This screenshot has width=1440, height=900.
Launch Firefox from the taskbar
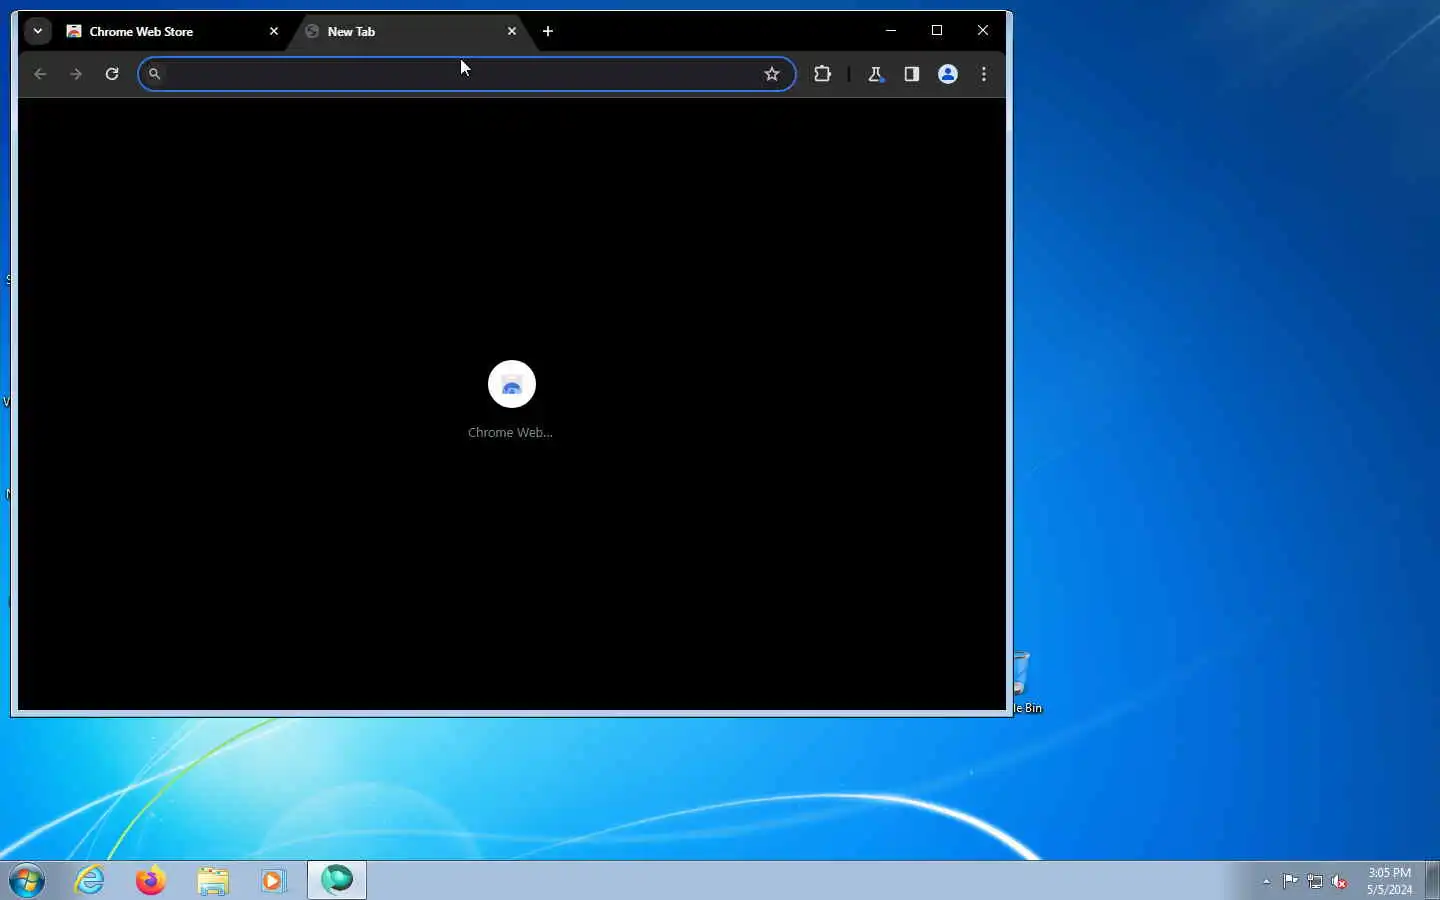(x=151, y=880)
